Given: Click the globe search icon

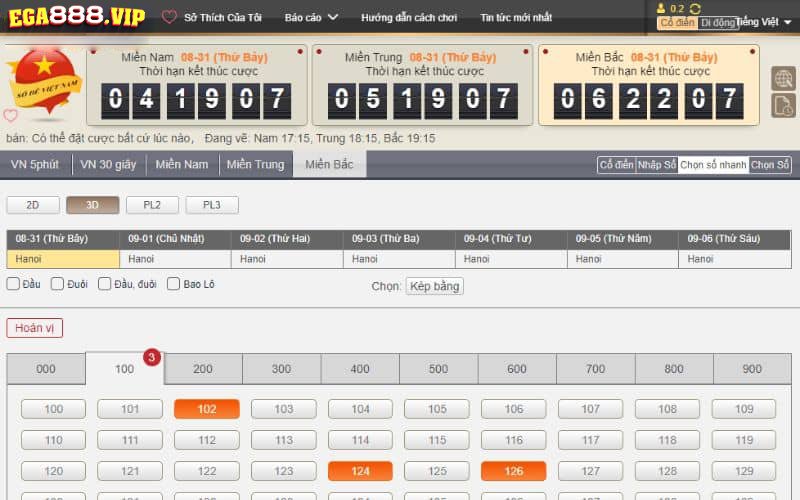Looking at the screenshot, I should tap(783, 79).
